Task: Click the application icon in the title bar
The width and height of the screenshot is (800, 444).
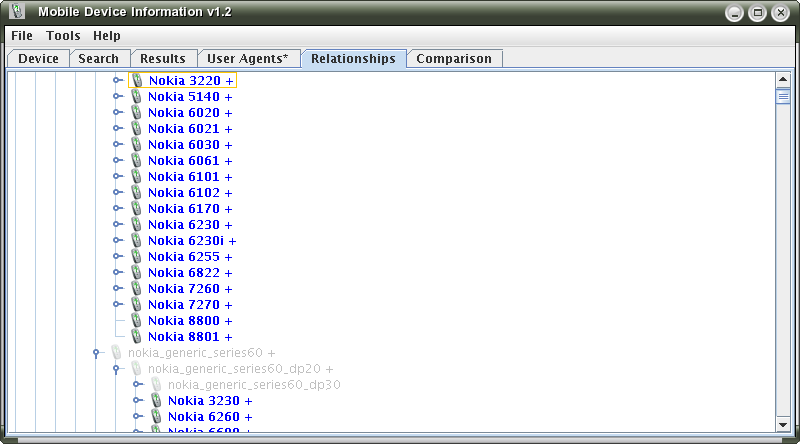Action: [17, 12]
